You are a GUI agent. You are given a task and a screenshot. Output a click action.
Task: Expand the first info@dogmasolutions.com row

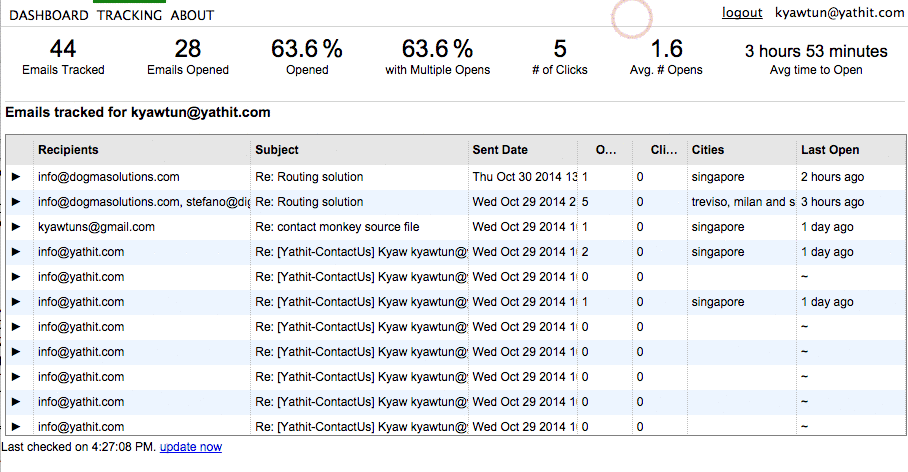[x=16, y=177]
